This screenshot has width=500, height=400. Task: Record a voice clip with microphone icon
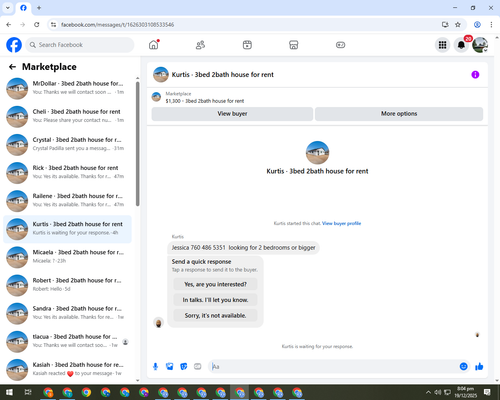(x=155, y=367)
